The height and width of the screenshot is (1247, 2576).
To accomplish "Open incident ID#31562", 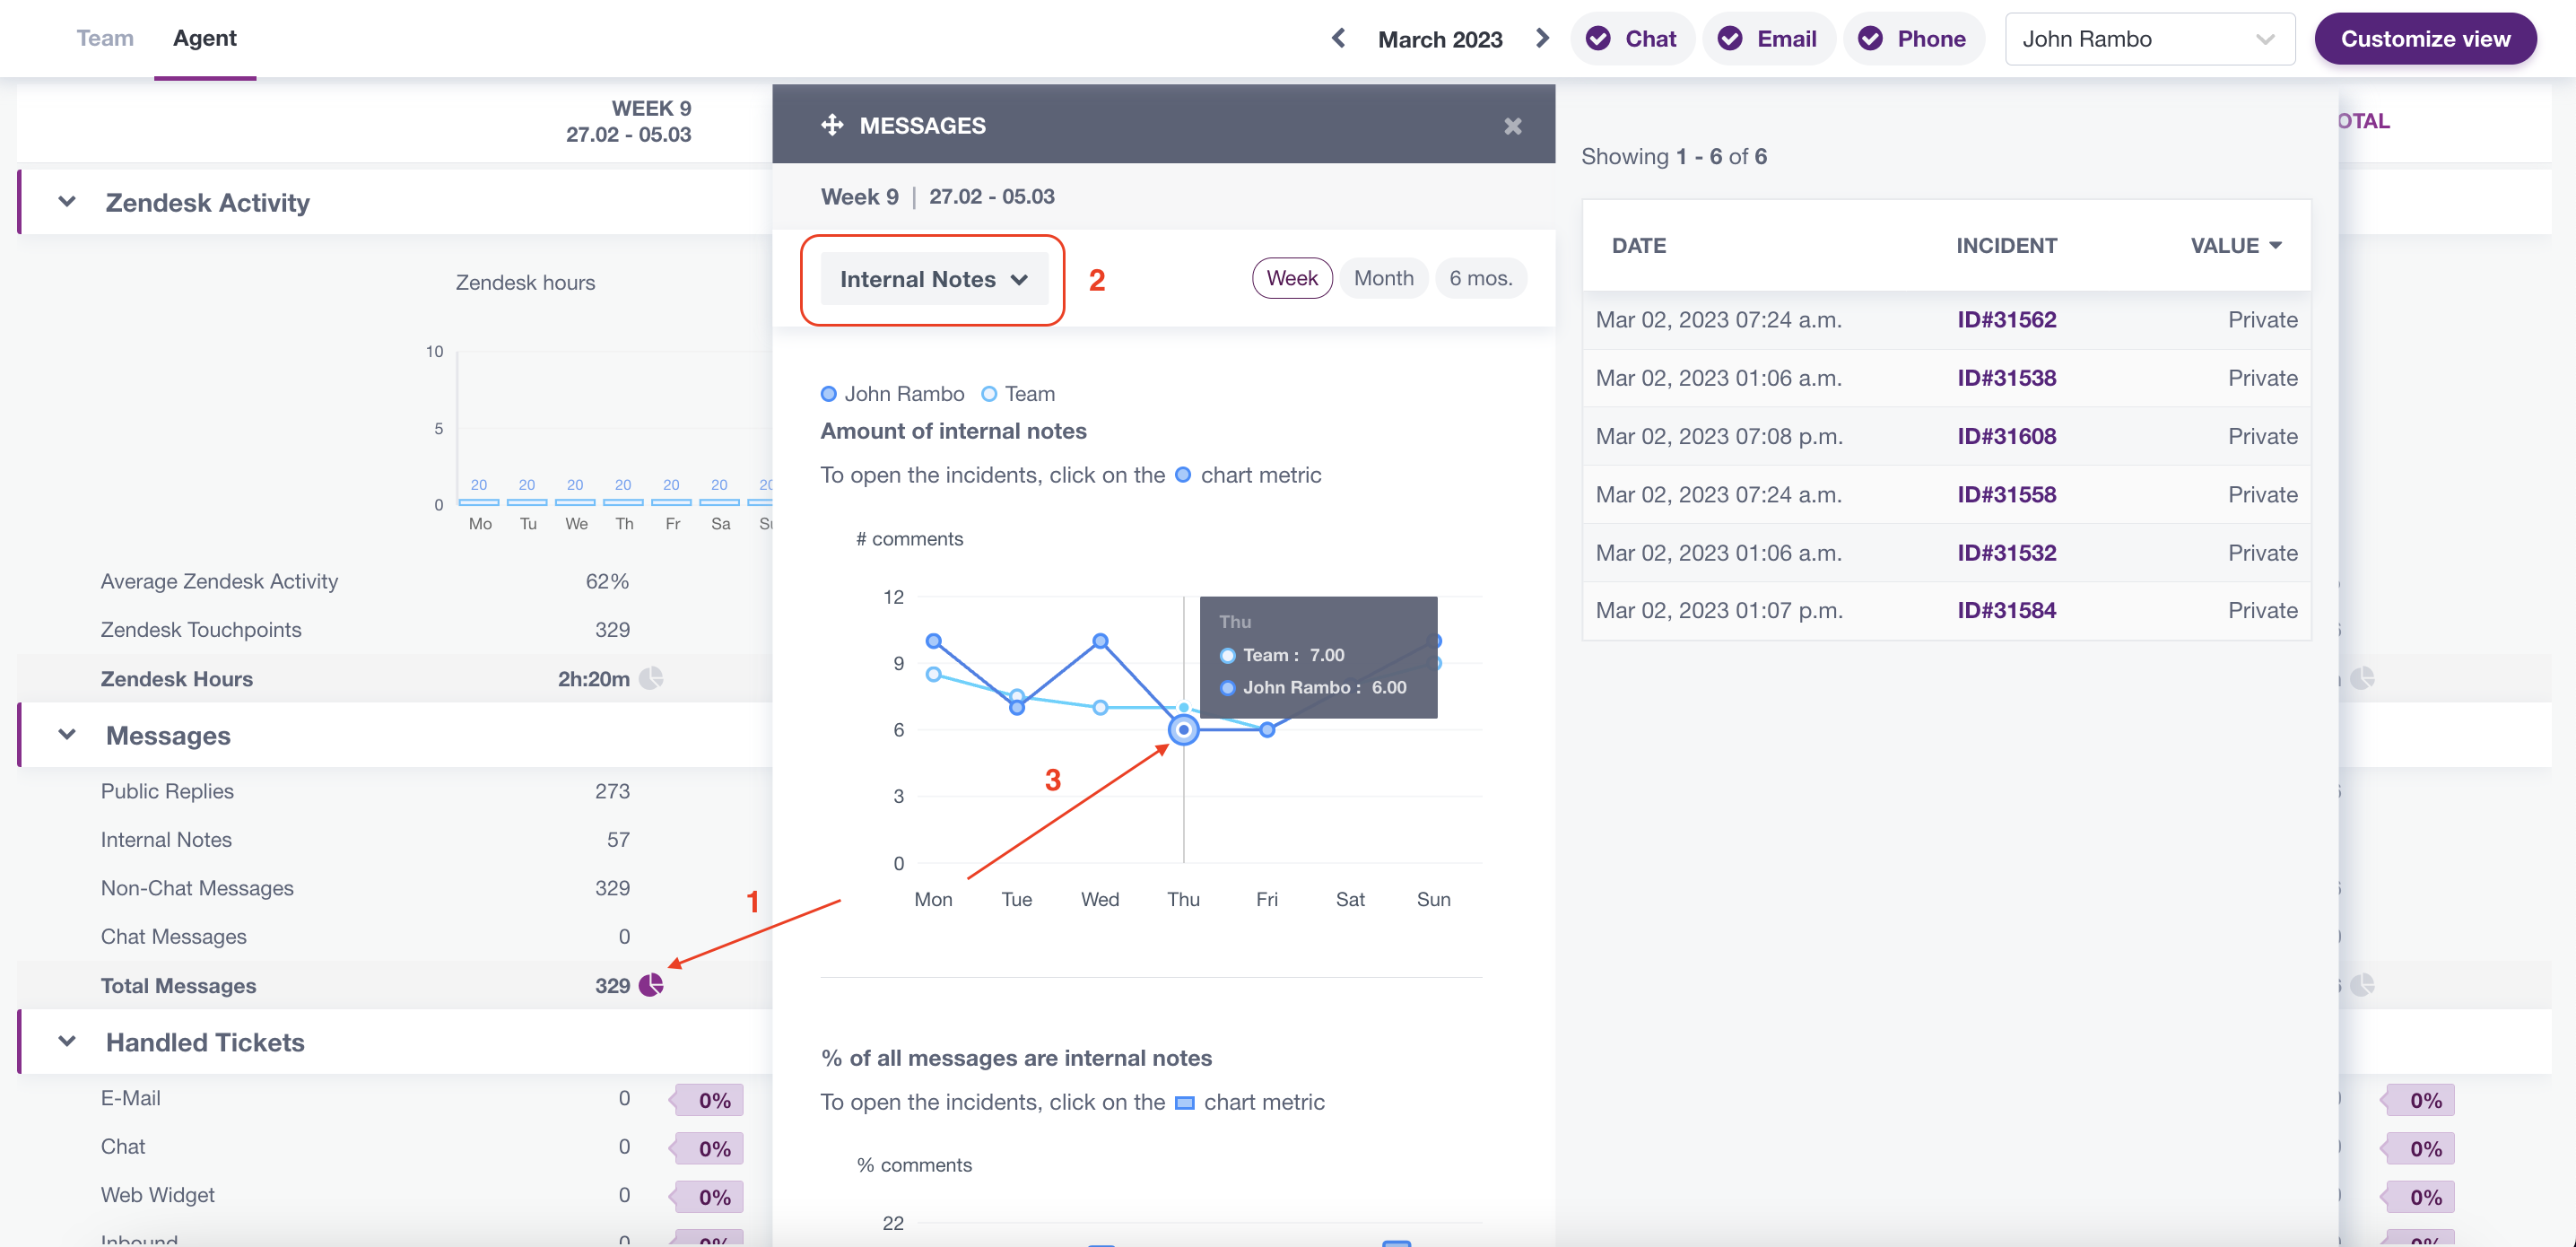I will 2006,320.
